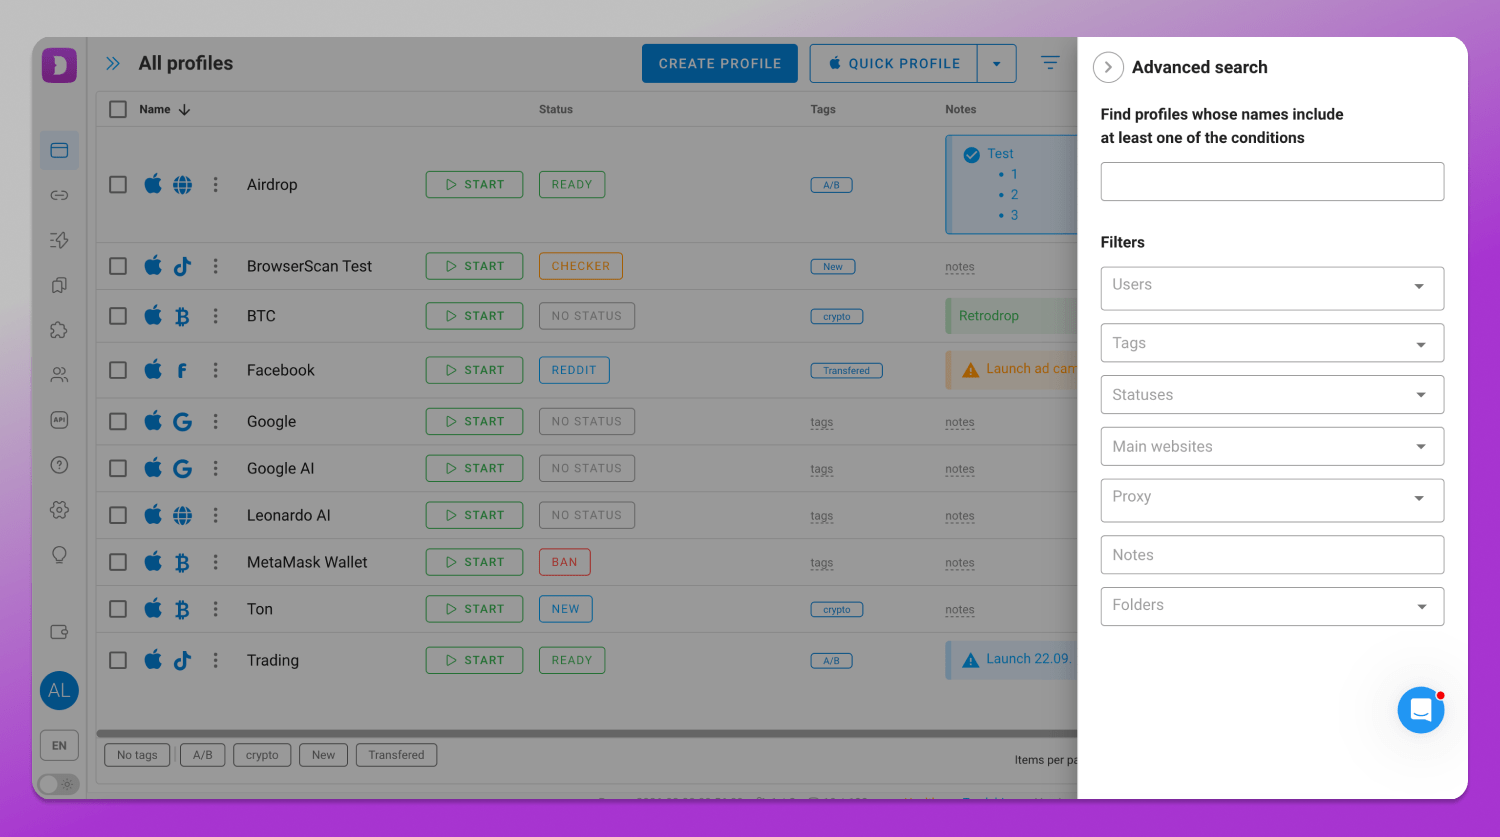The image size is (1500, 837).
Task: Check the BTC profile checkbox
Action: [118, 316]
